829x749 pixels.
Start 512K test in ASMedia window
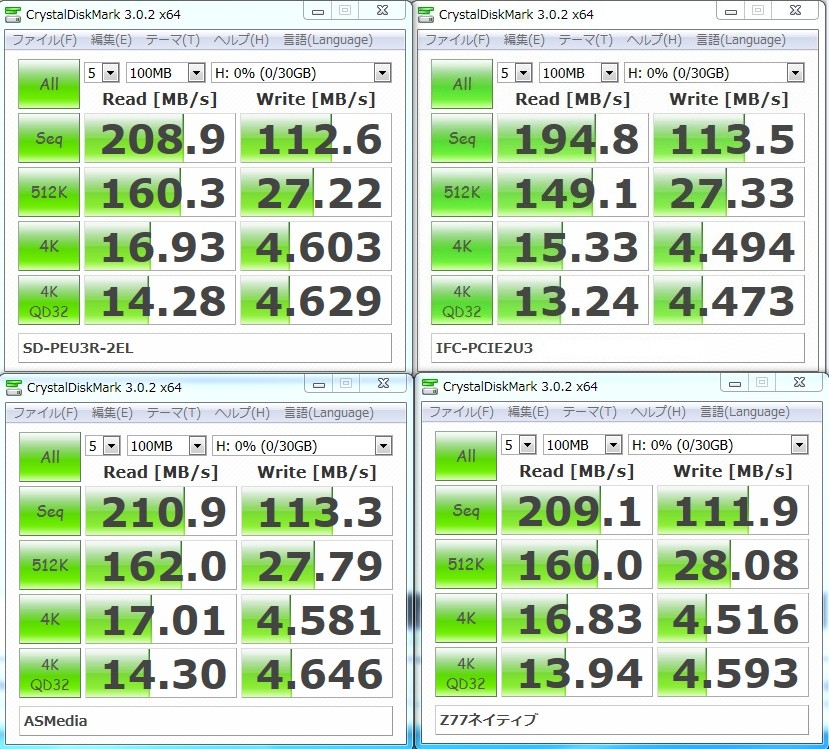point(50,565)
